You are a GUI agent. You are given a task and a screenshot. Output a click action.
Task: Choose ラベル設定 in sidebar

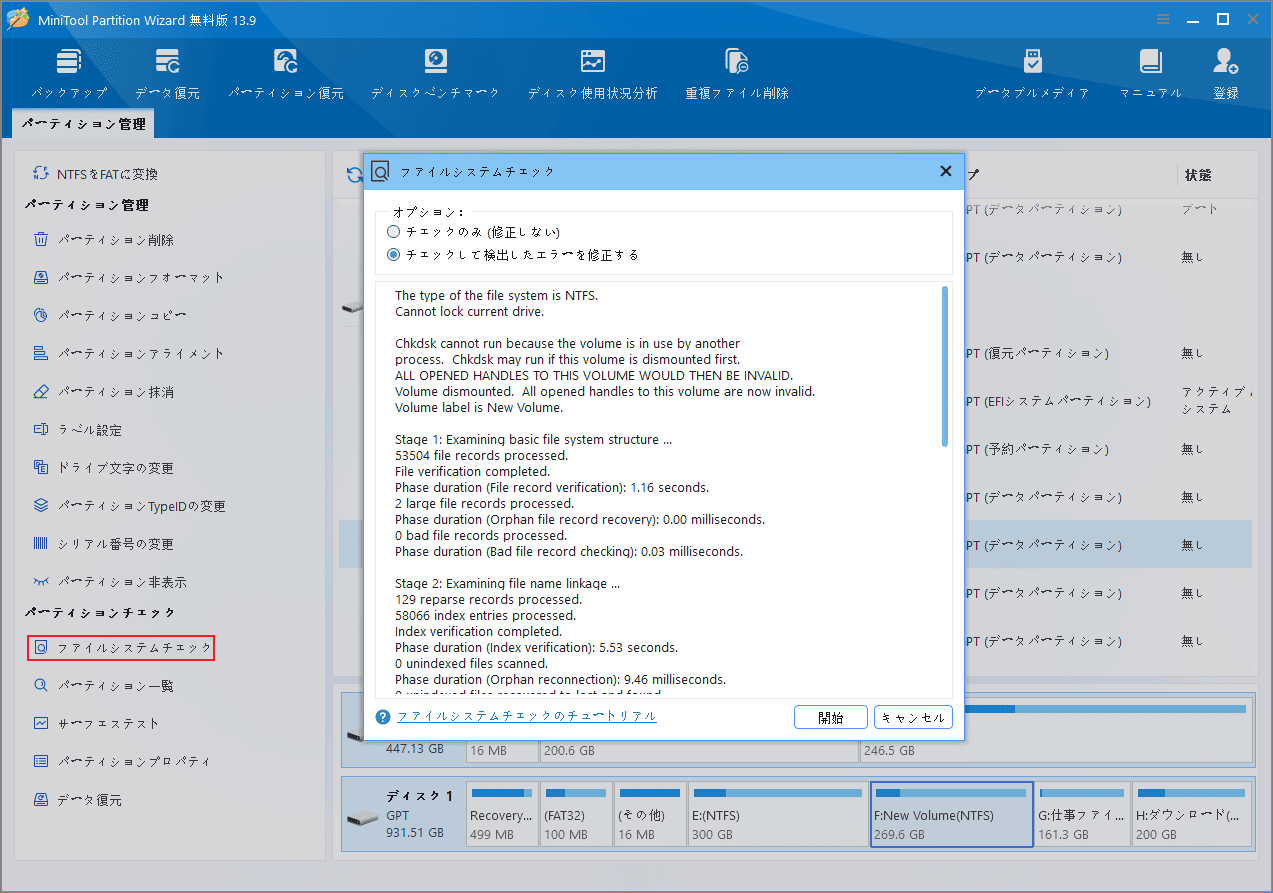coord(78,430)
